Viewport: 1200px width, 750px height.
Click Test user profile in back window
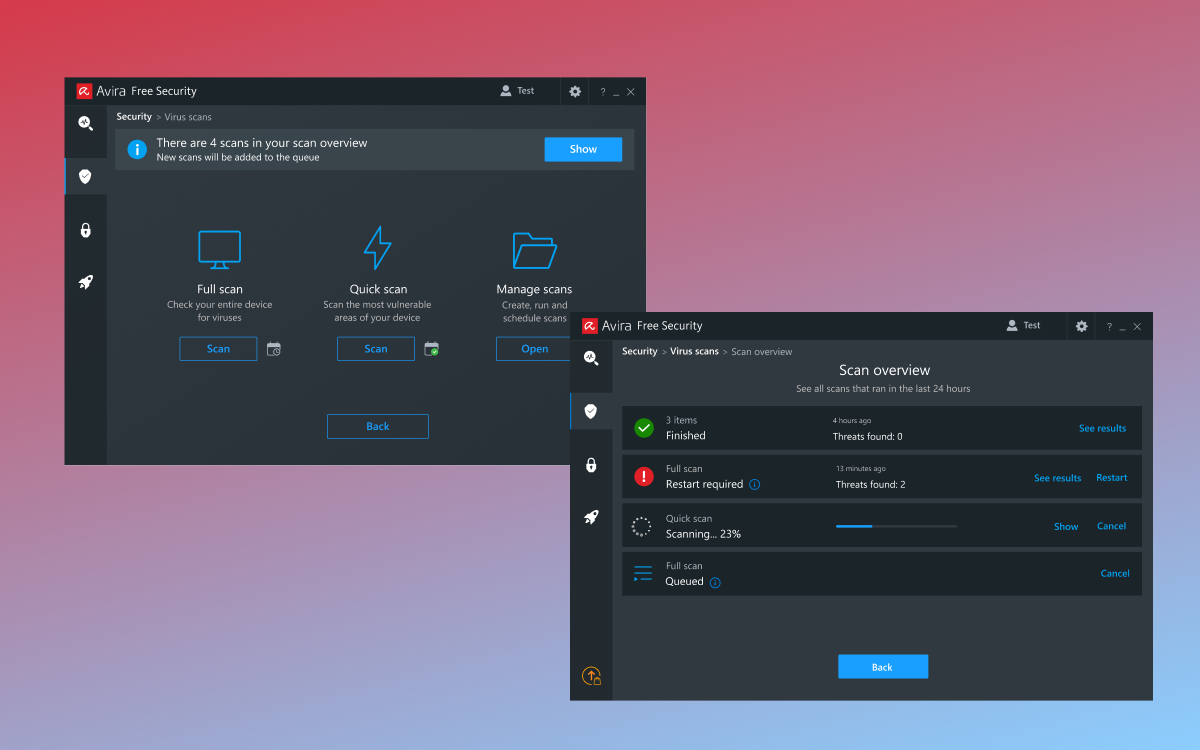518,91
